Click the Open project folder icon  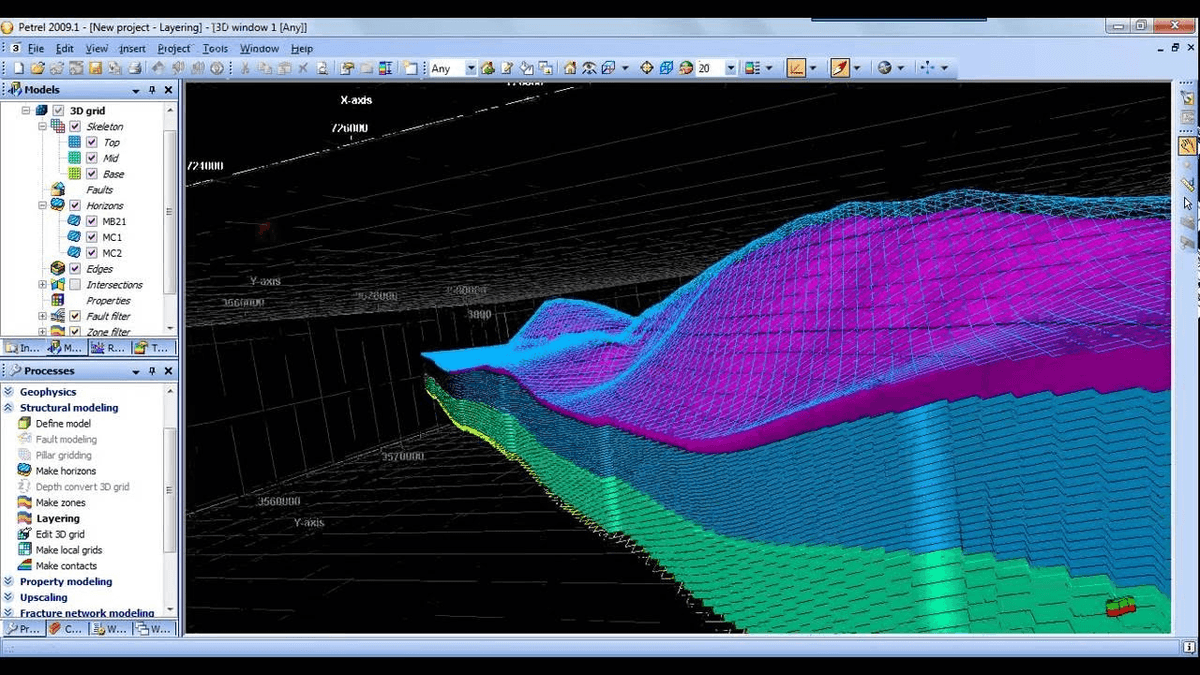[37, 68]
